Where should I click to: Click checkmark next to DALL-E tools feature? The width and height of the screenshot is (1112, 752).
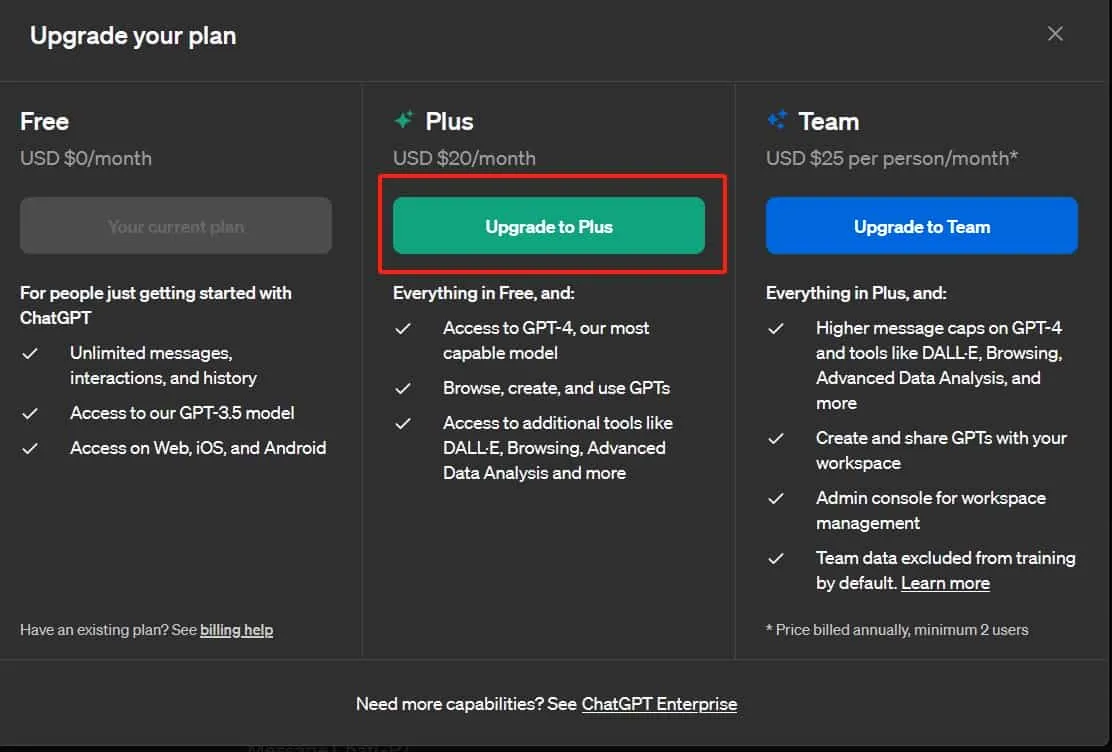point(403,423)
